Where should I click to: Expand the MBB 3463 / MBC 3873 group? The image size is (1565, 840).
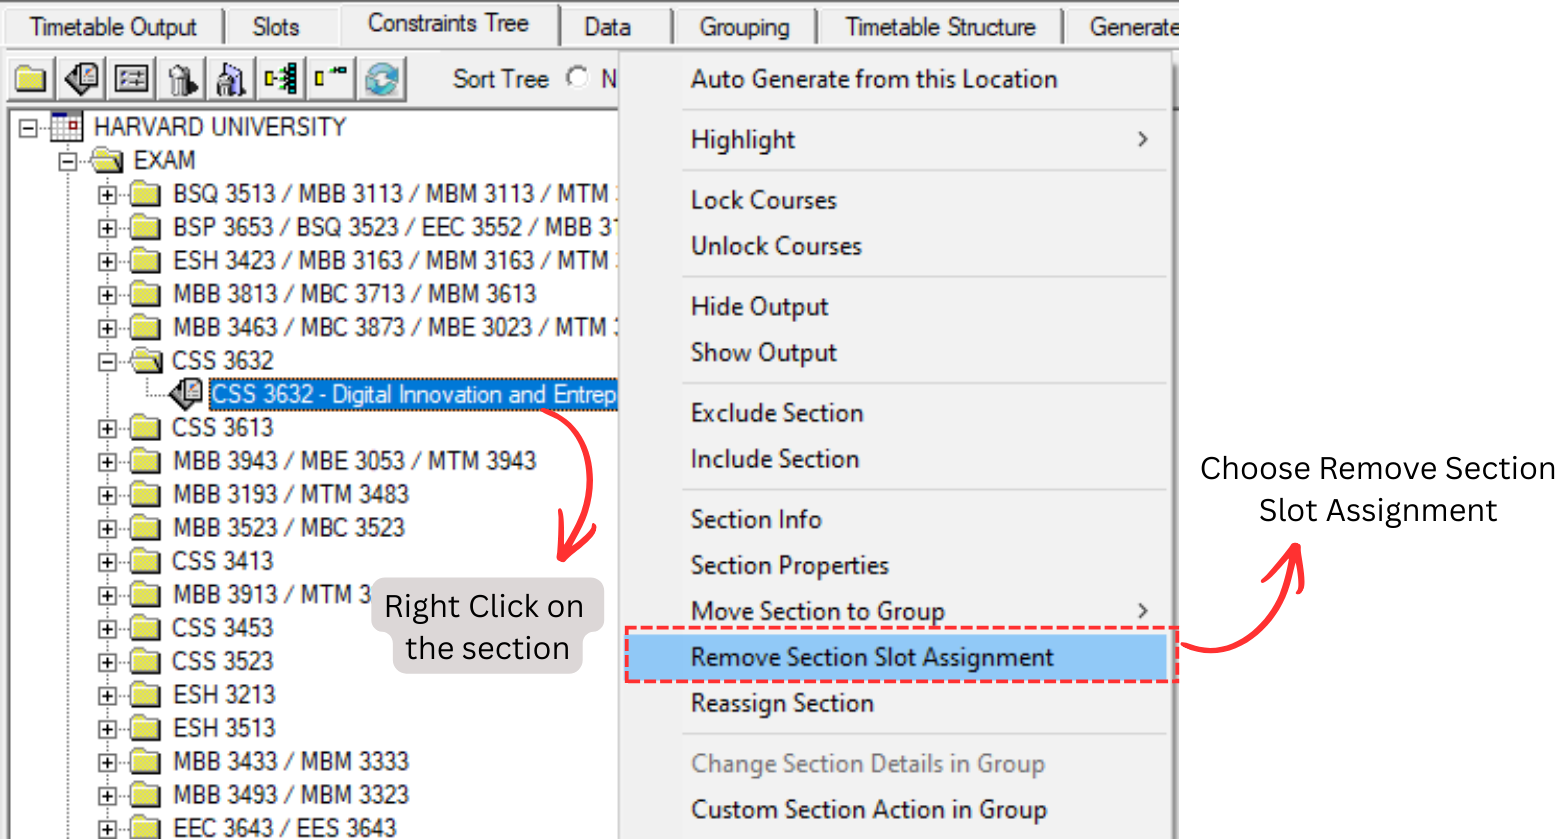pos(107,328)
